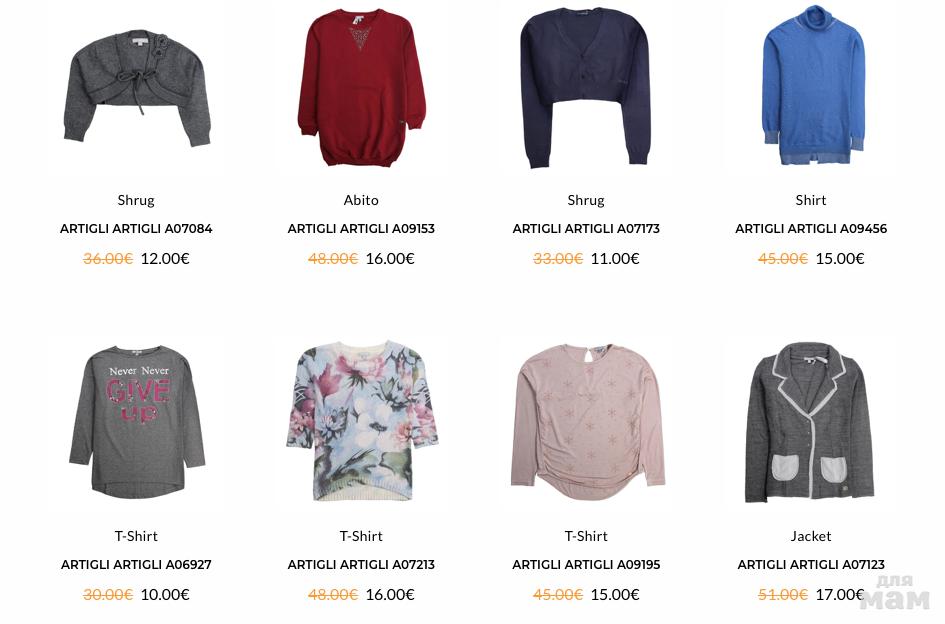This screenshot has height=624, width=945.
Task: View the navy Shrug A07173 thumbnail
Action: 586,88
